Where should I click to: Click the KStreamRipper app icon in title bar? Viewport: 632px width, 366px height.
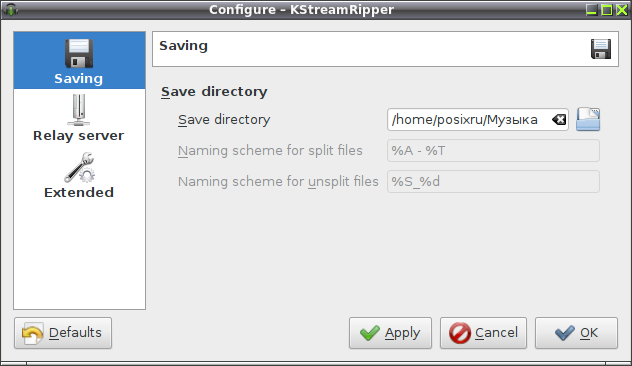pos(11,9)
